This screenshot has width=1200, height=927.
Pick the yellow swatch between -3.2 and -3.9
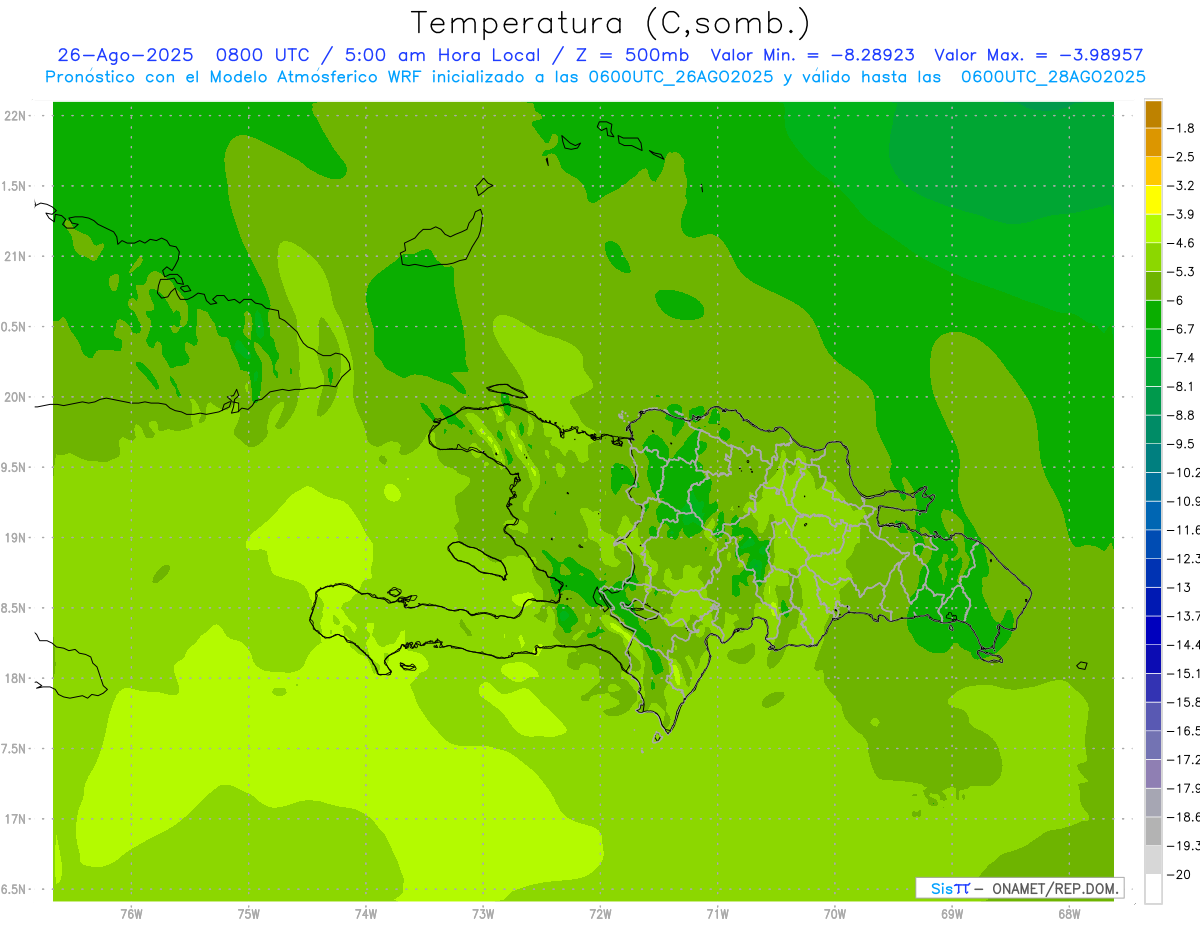tap(1153, 200)
